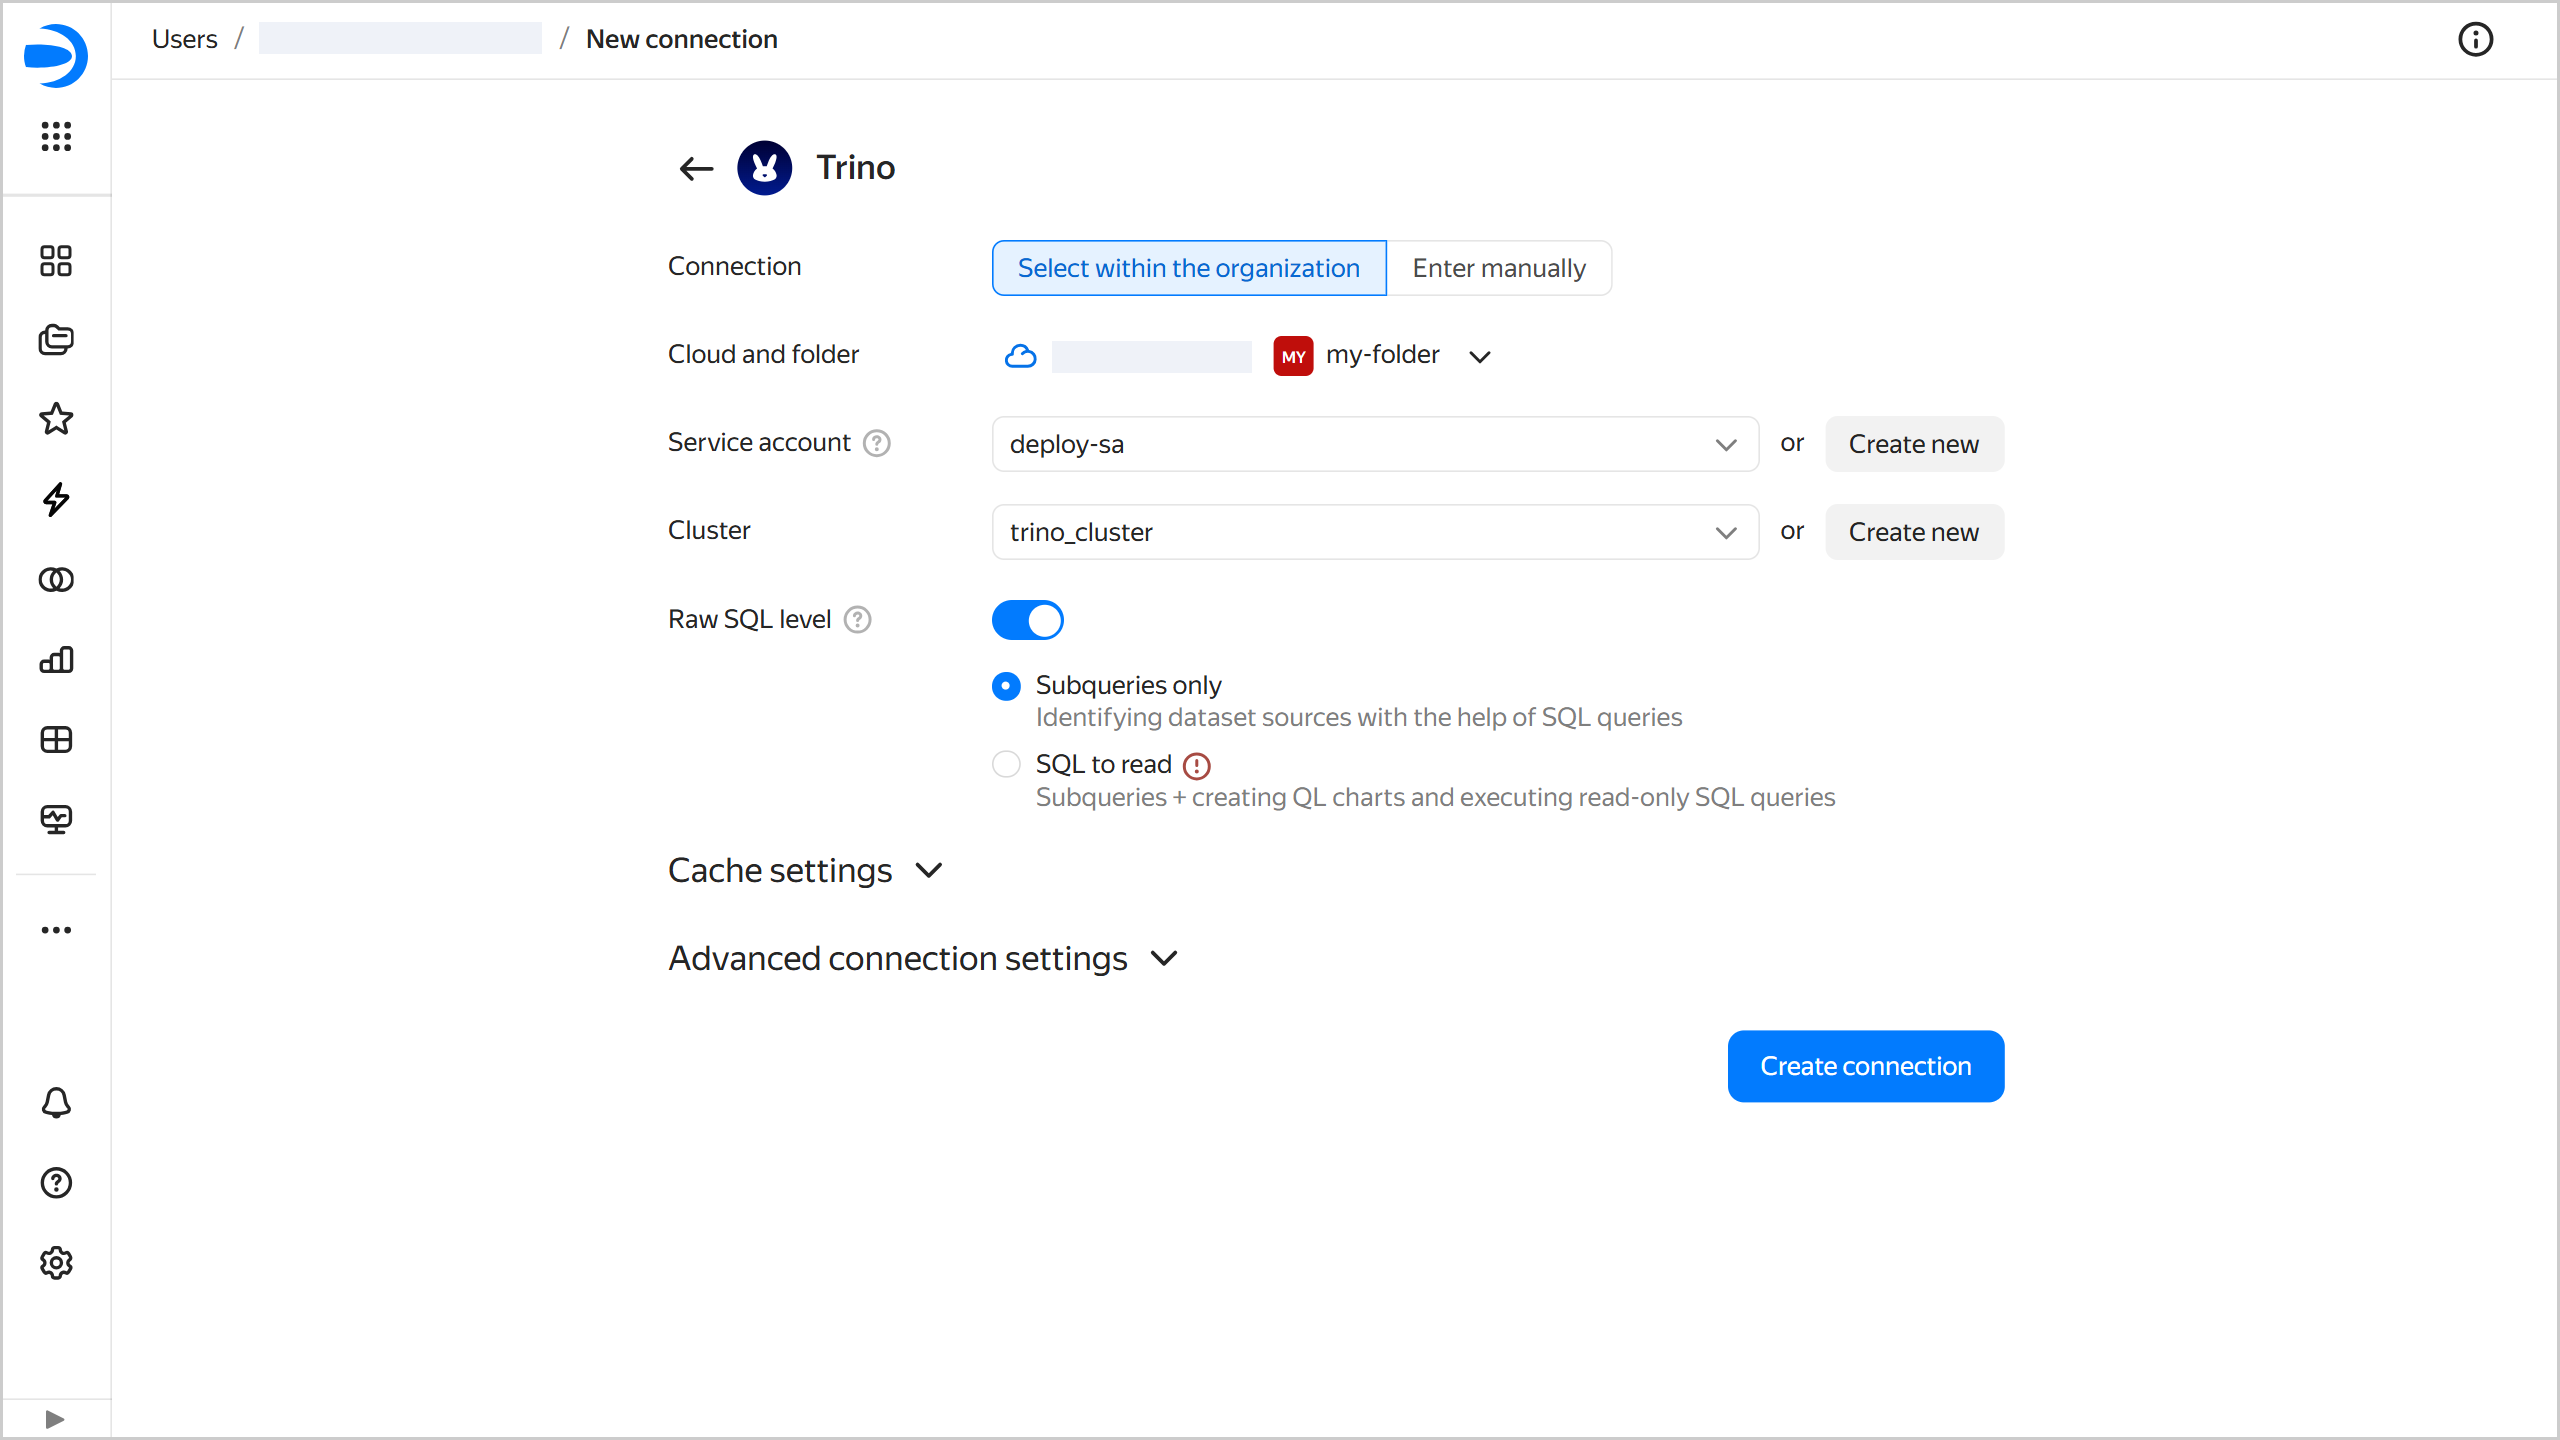Viewport: 2560px width, 1440px height.
Task: Click the New connection breadcrumb
Action: click(682, 39)
